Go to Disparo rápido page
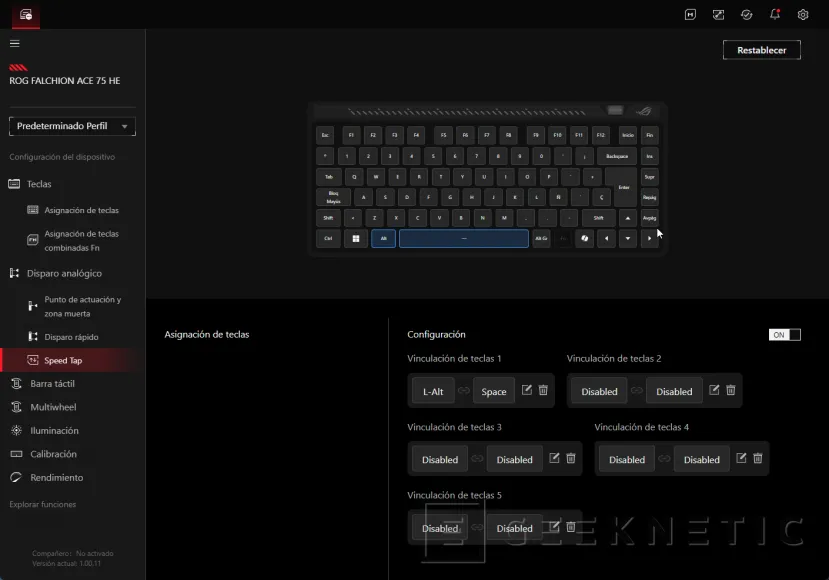This screenshot has height=580, width=829. pos(71,337)
